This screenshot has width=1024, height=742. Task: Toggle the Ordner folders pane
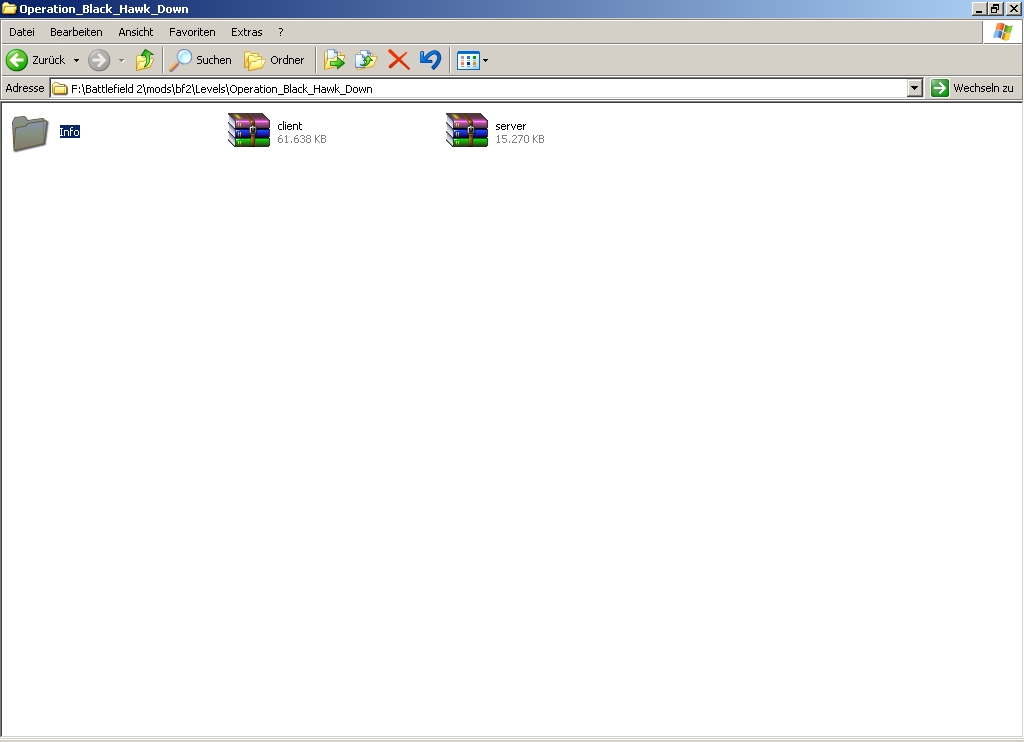[275, 60]
